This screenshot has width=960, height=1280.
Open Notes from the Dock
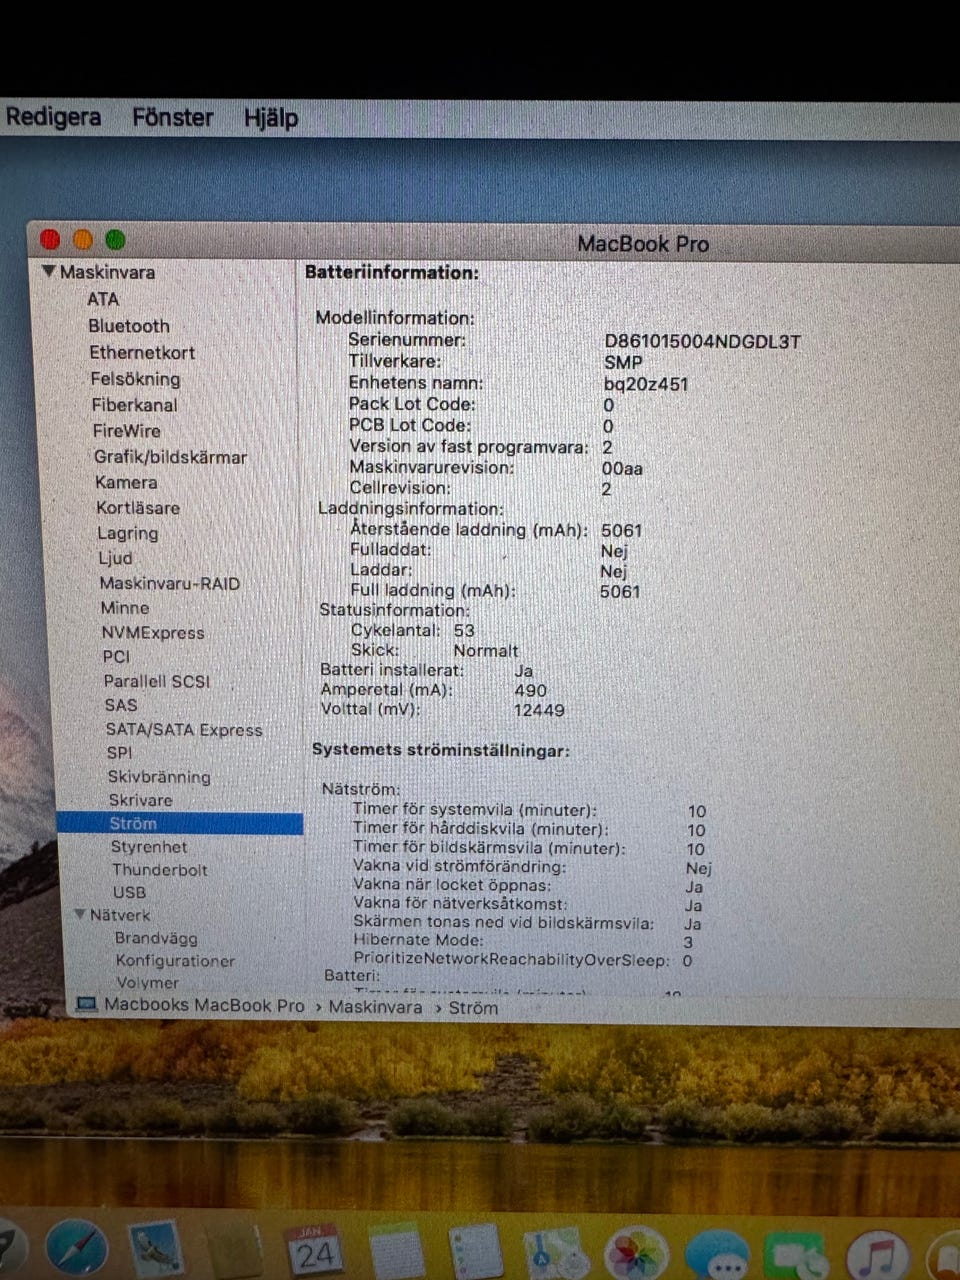point(396,1252)
